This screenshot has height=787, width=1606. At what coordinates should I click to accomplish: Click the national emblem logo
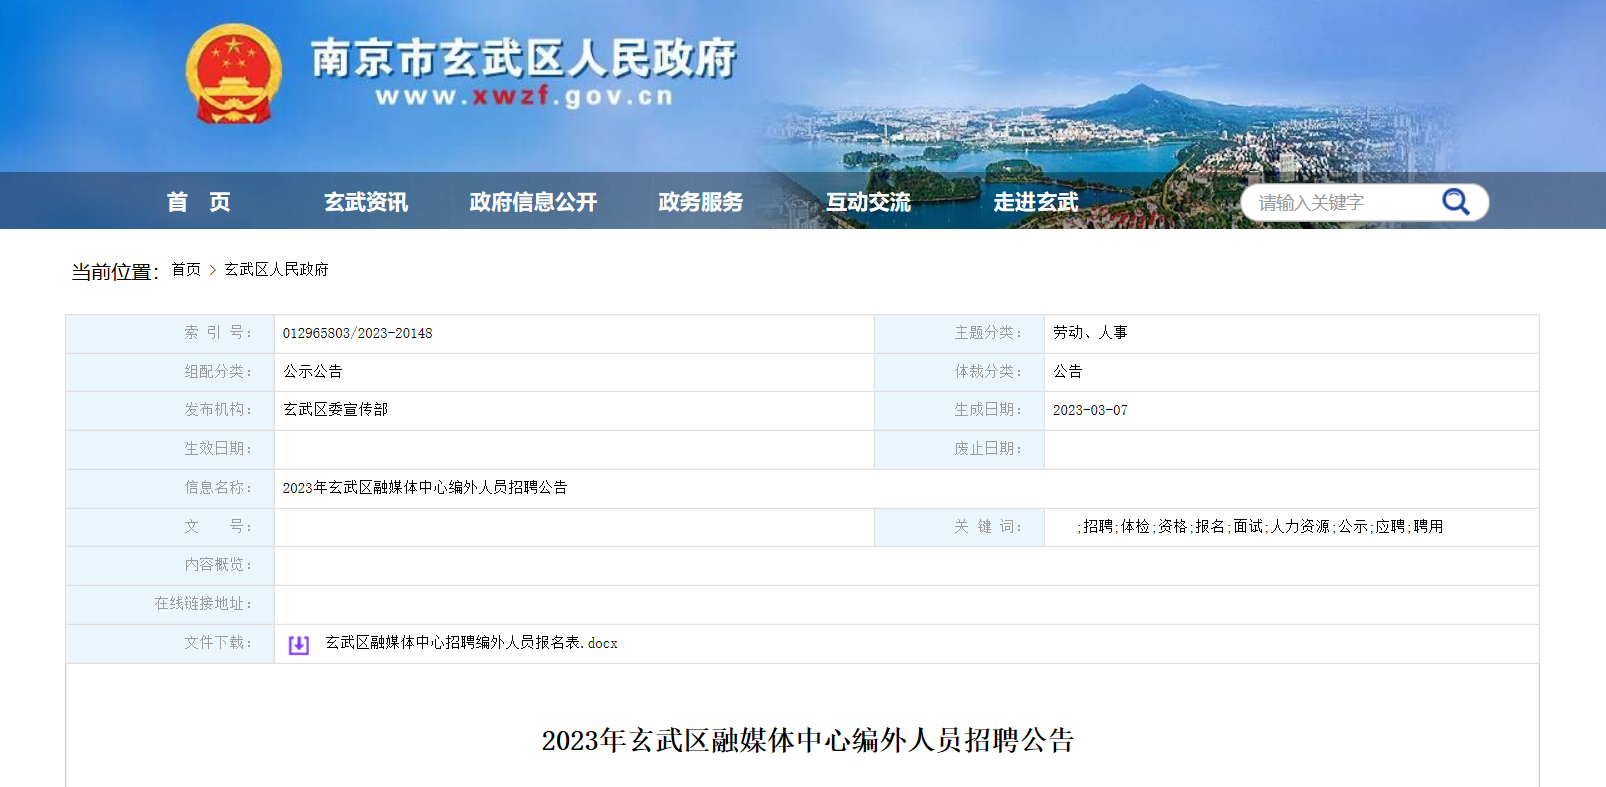[233, 74]
